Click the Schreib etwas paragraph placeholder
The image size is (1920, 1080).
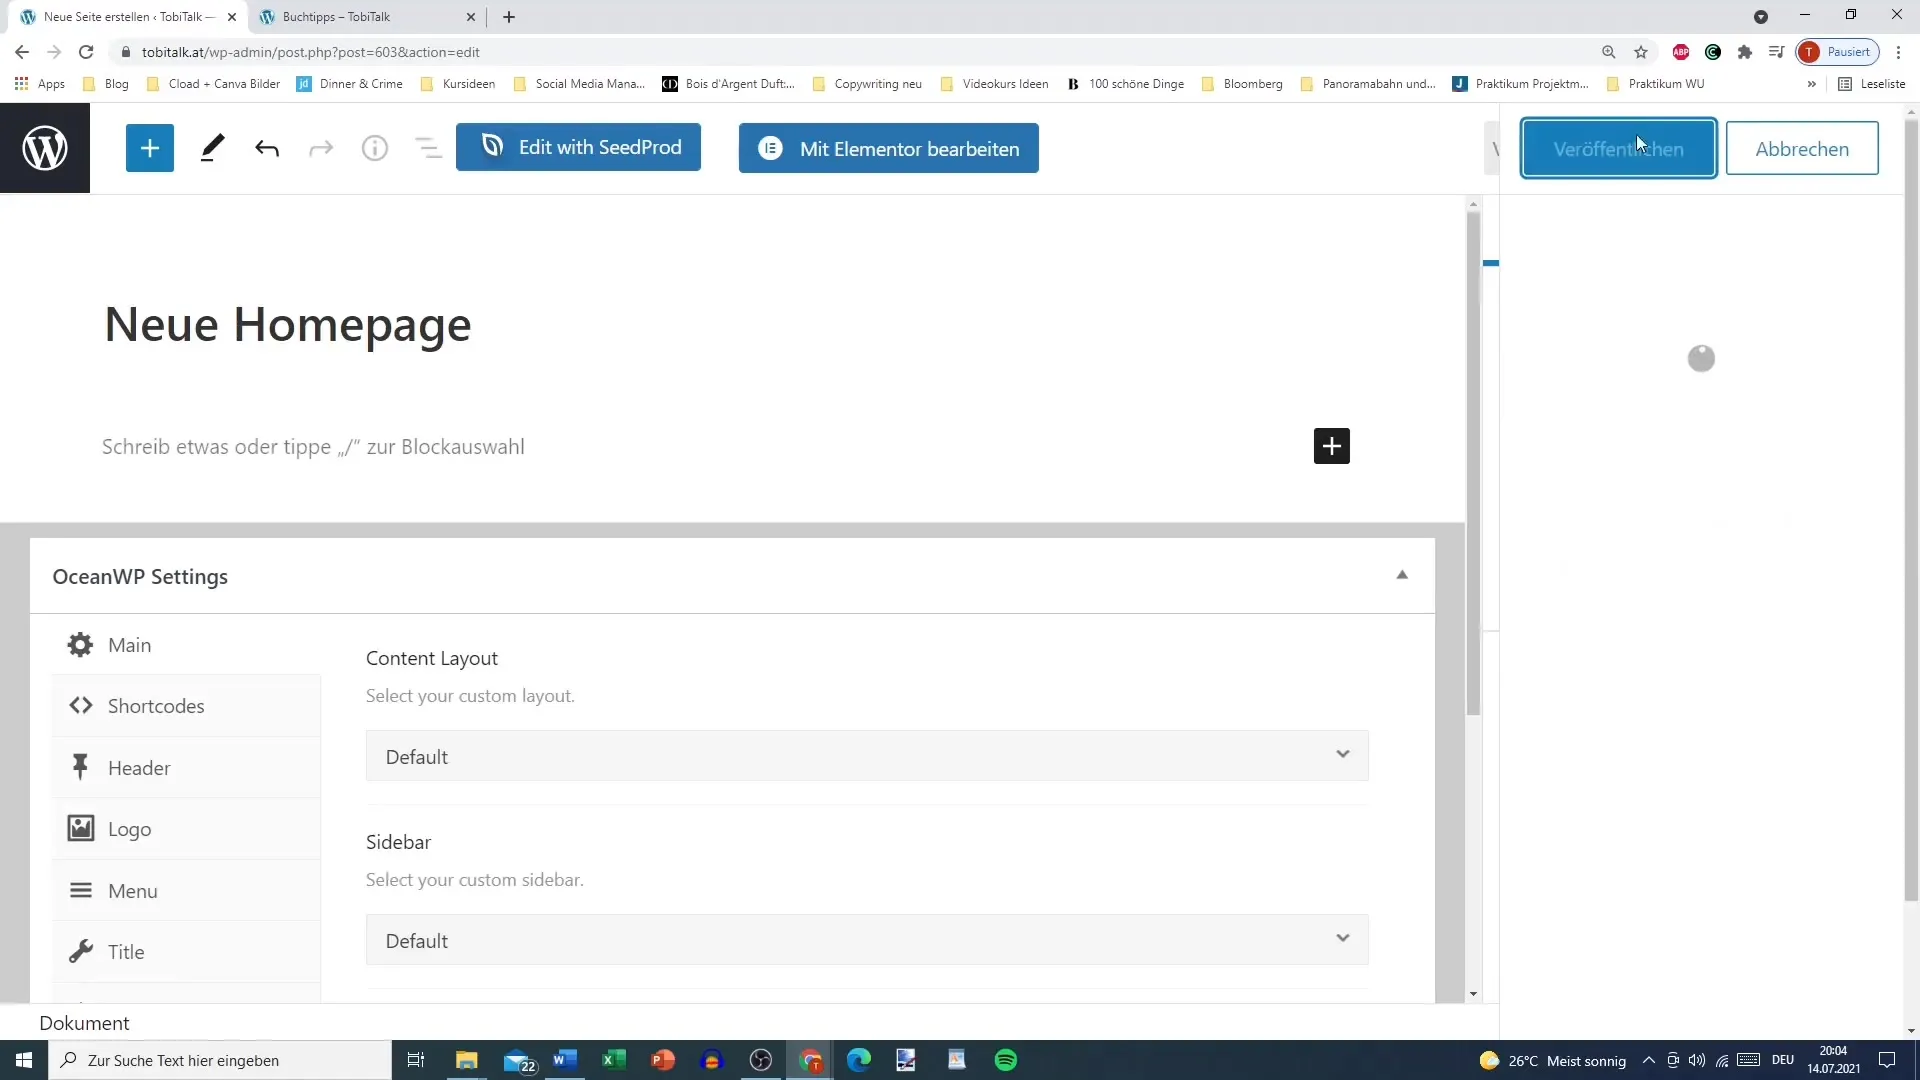click(313, 447)
